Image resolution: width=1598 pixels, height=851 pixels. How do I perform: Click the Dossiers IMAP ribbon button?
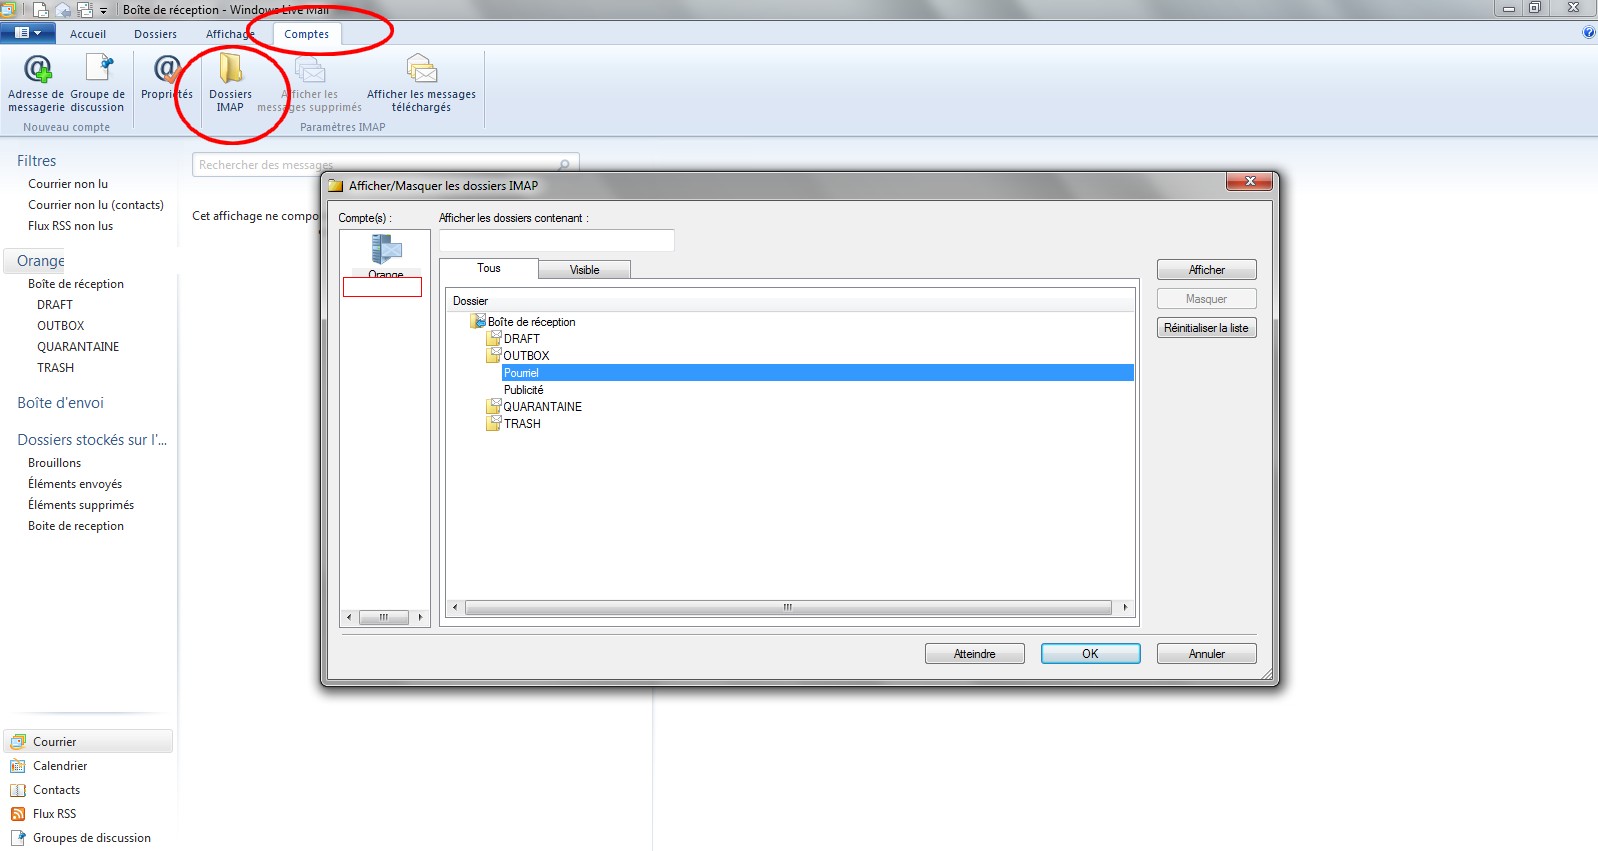click(230, 84)
